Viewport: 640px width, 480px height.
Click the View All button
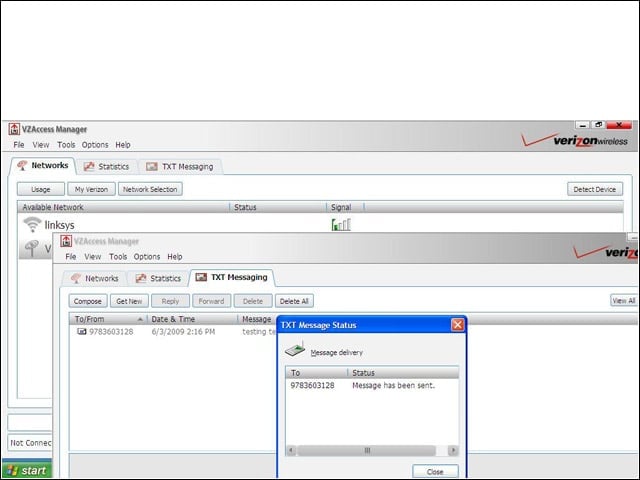pos(624,301)
